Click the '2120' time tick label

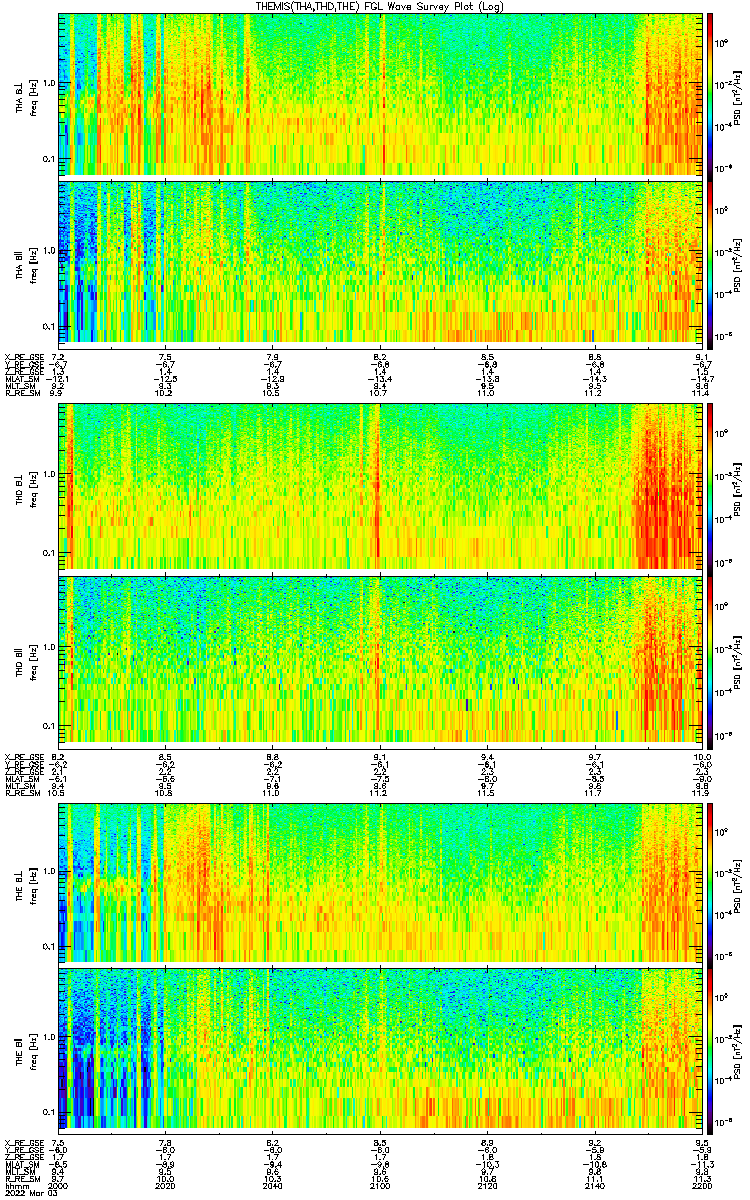coord(487,1187)
